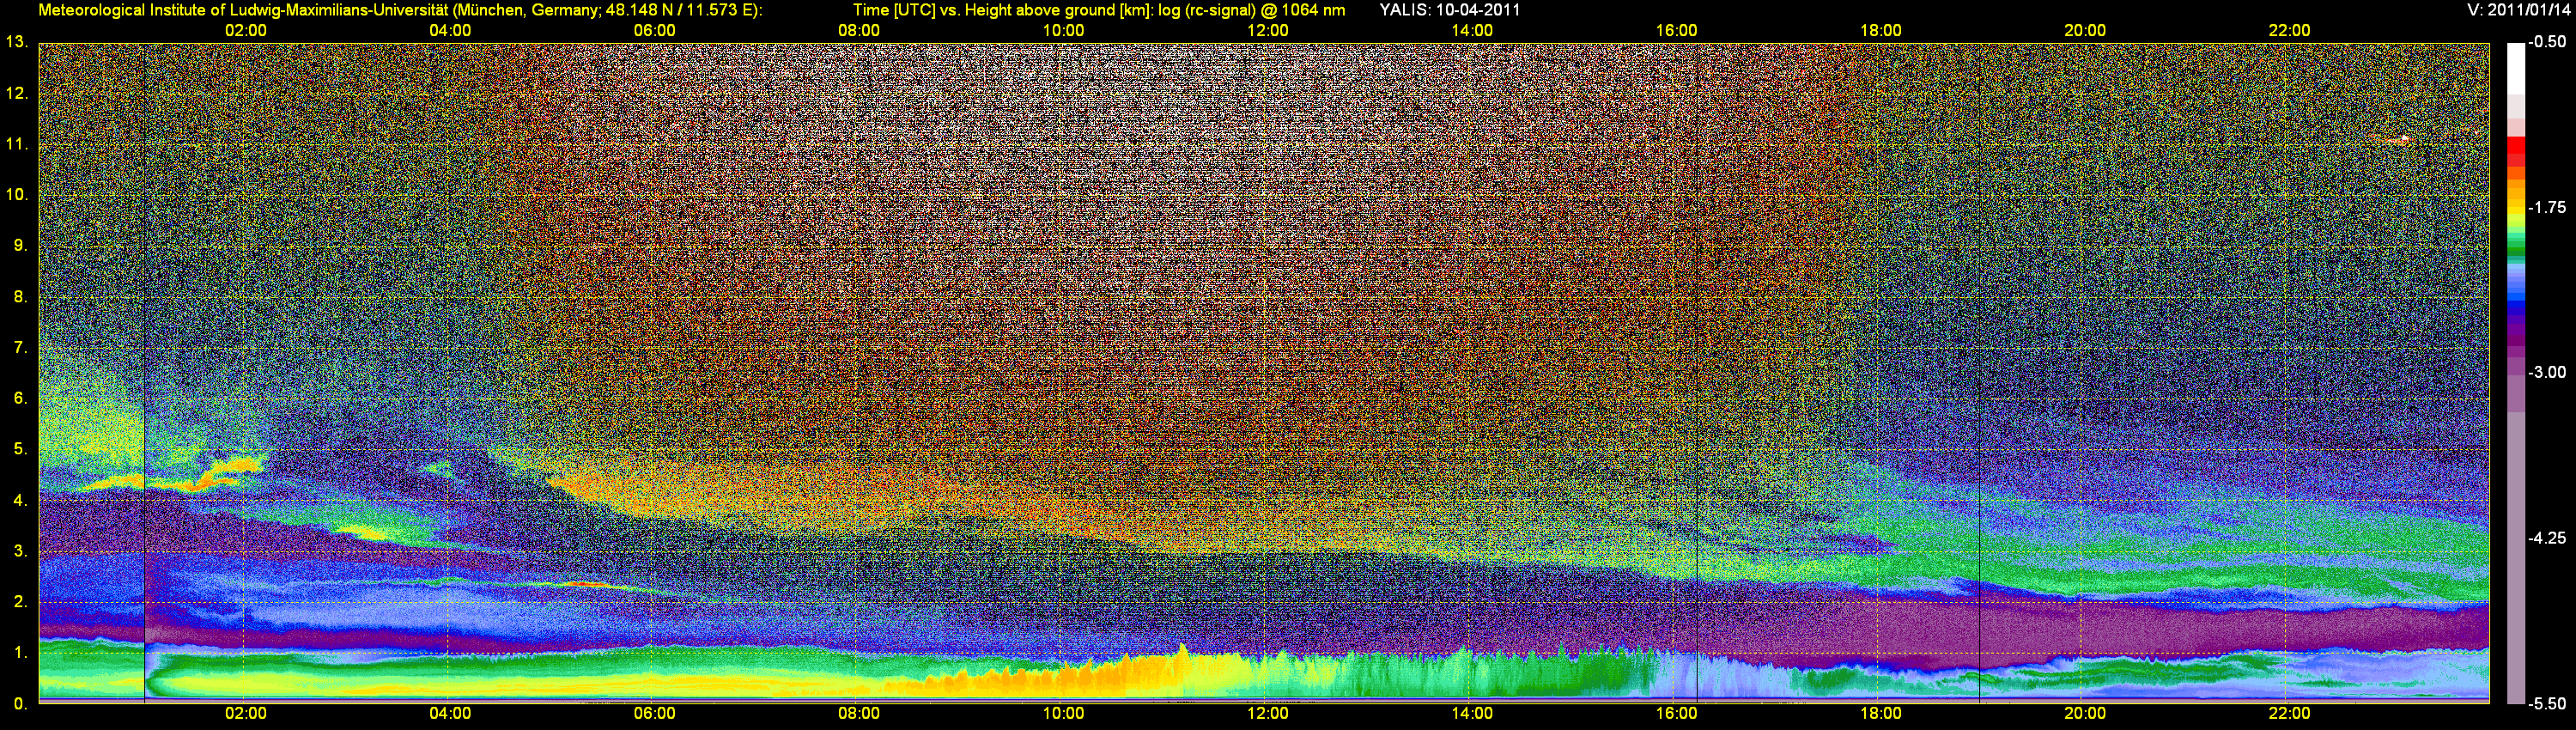The width and height of the screenshot is (2576, 730).
Task: Click the 'Time [UTC] vs. Height above ground' title
Action: click(x=1099, y=10)
